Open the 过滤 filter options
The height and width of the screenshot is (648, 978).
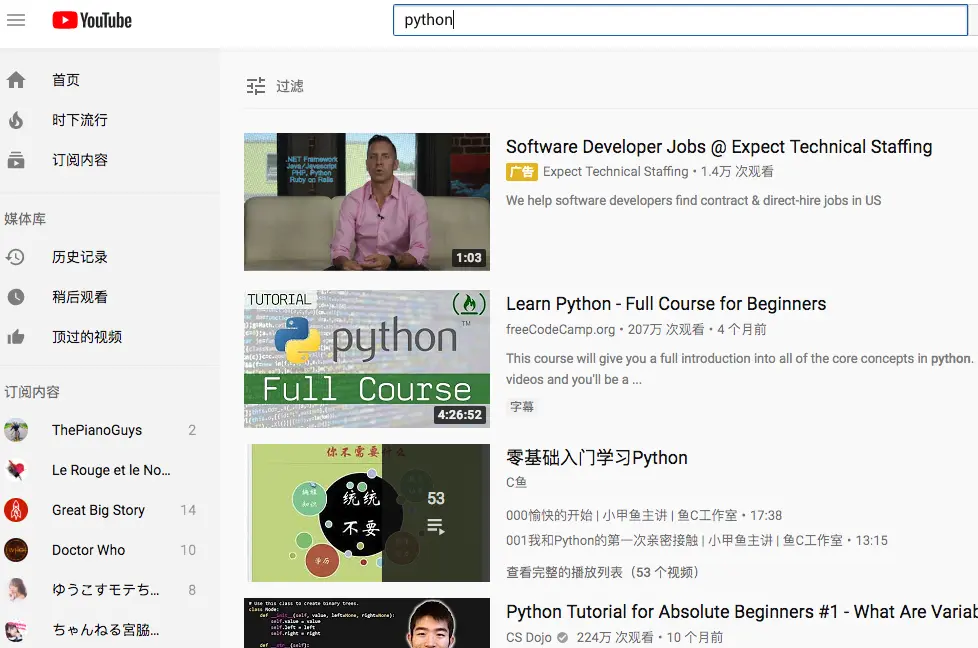[x=290, y=86]
